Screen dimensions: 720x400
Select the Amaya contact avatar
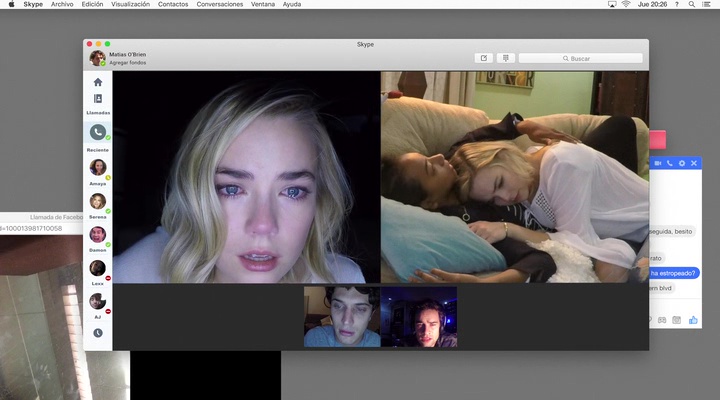point(98,167)
